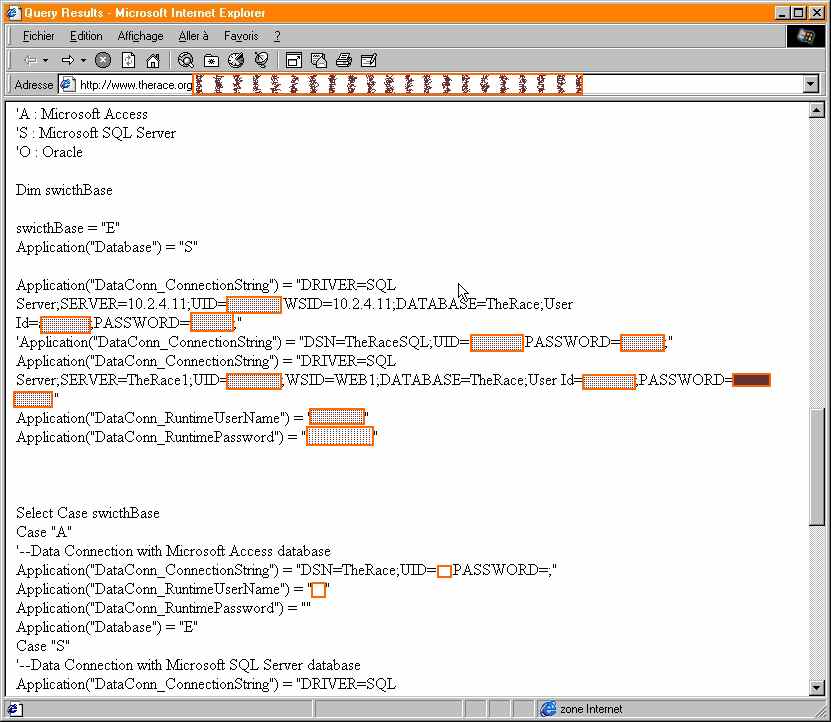Click the first DataConn_RuntimePassword line
This screenshot has height=722, width=831.
click(x=197, y=437)
